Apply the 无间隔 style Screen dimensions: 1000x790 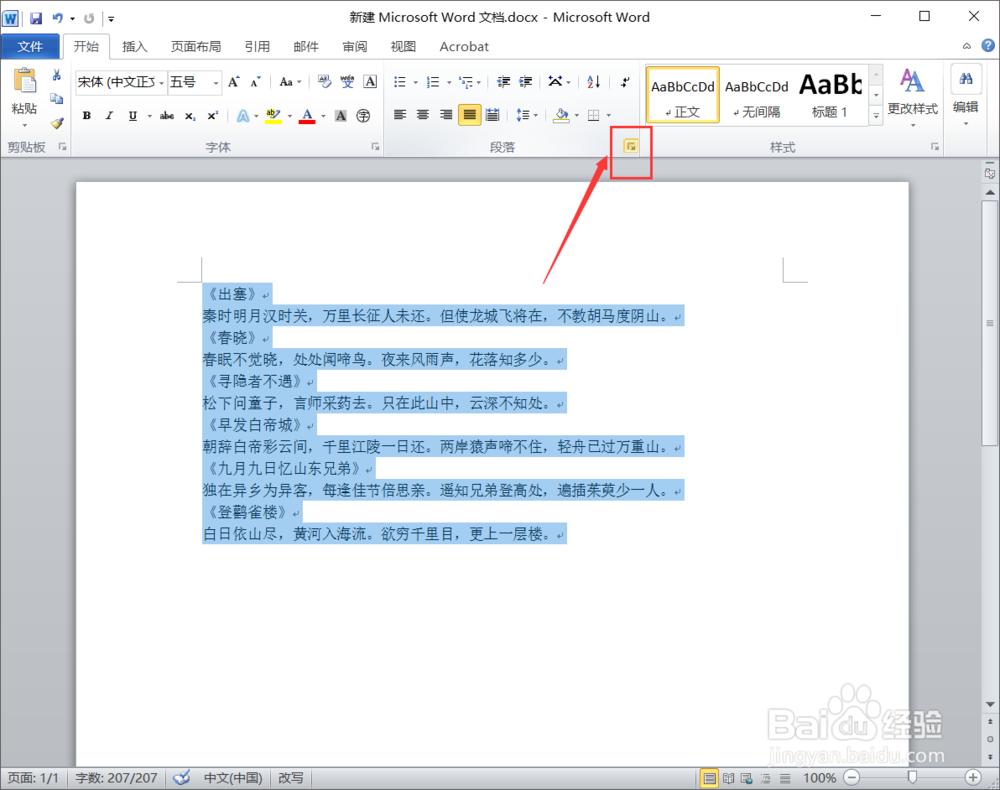pos(756,94)
